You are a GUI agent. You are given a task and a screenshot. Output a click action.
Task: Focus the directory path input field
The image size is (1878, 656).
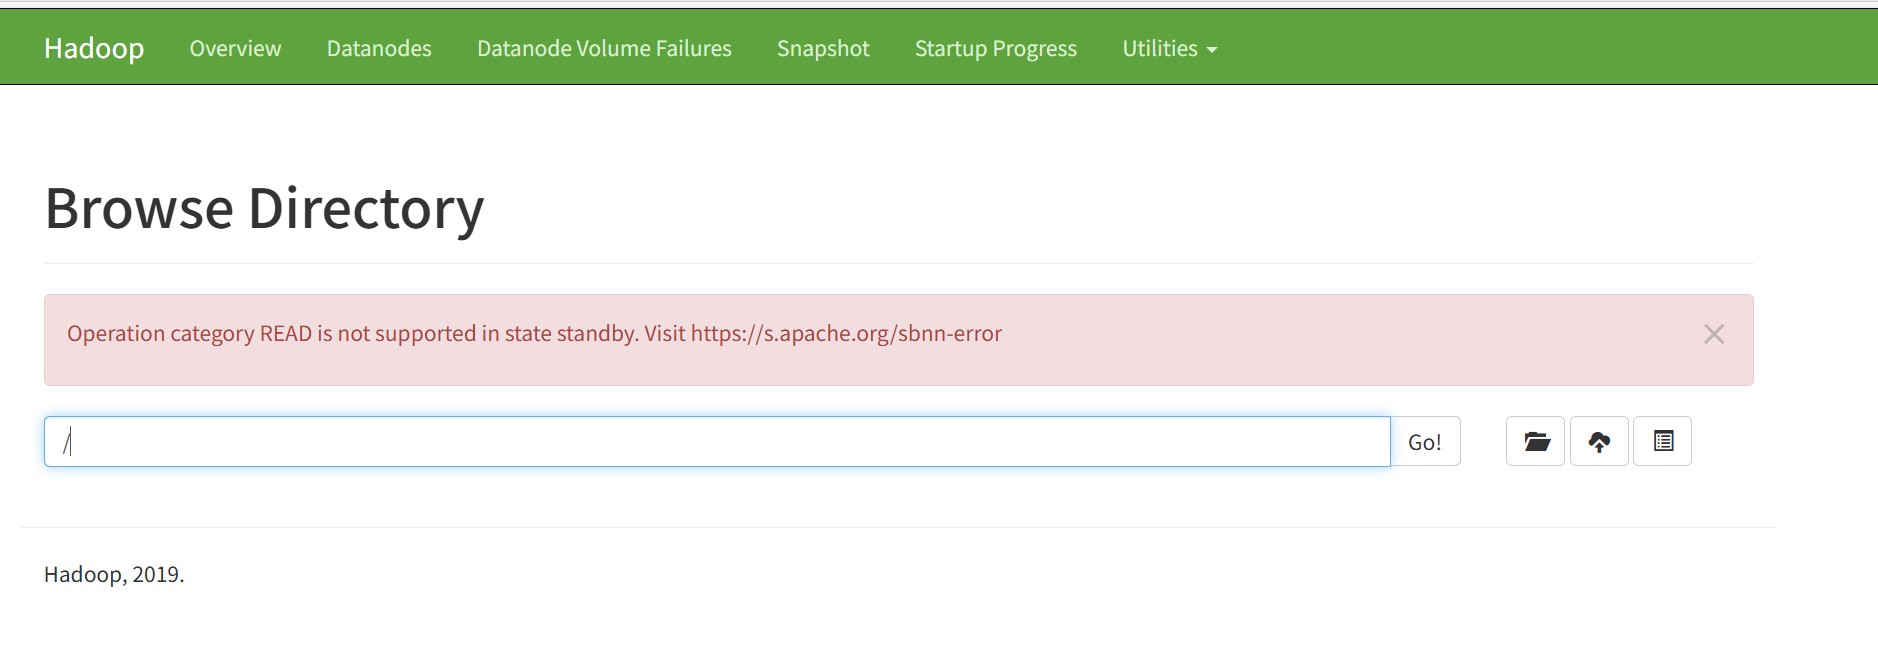click(x=700, y=440)
